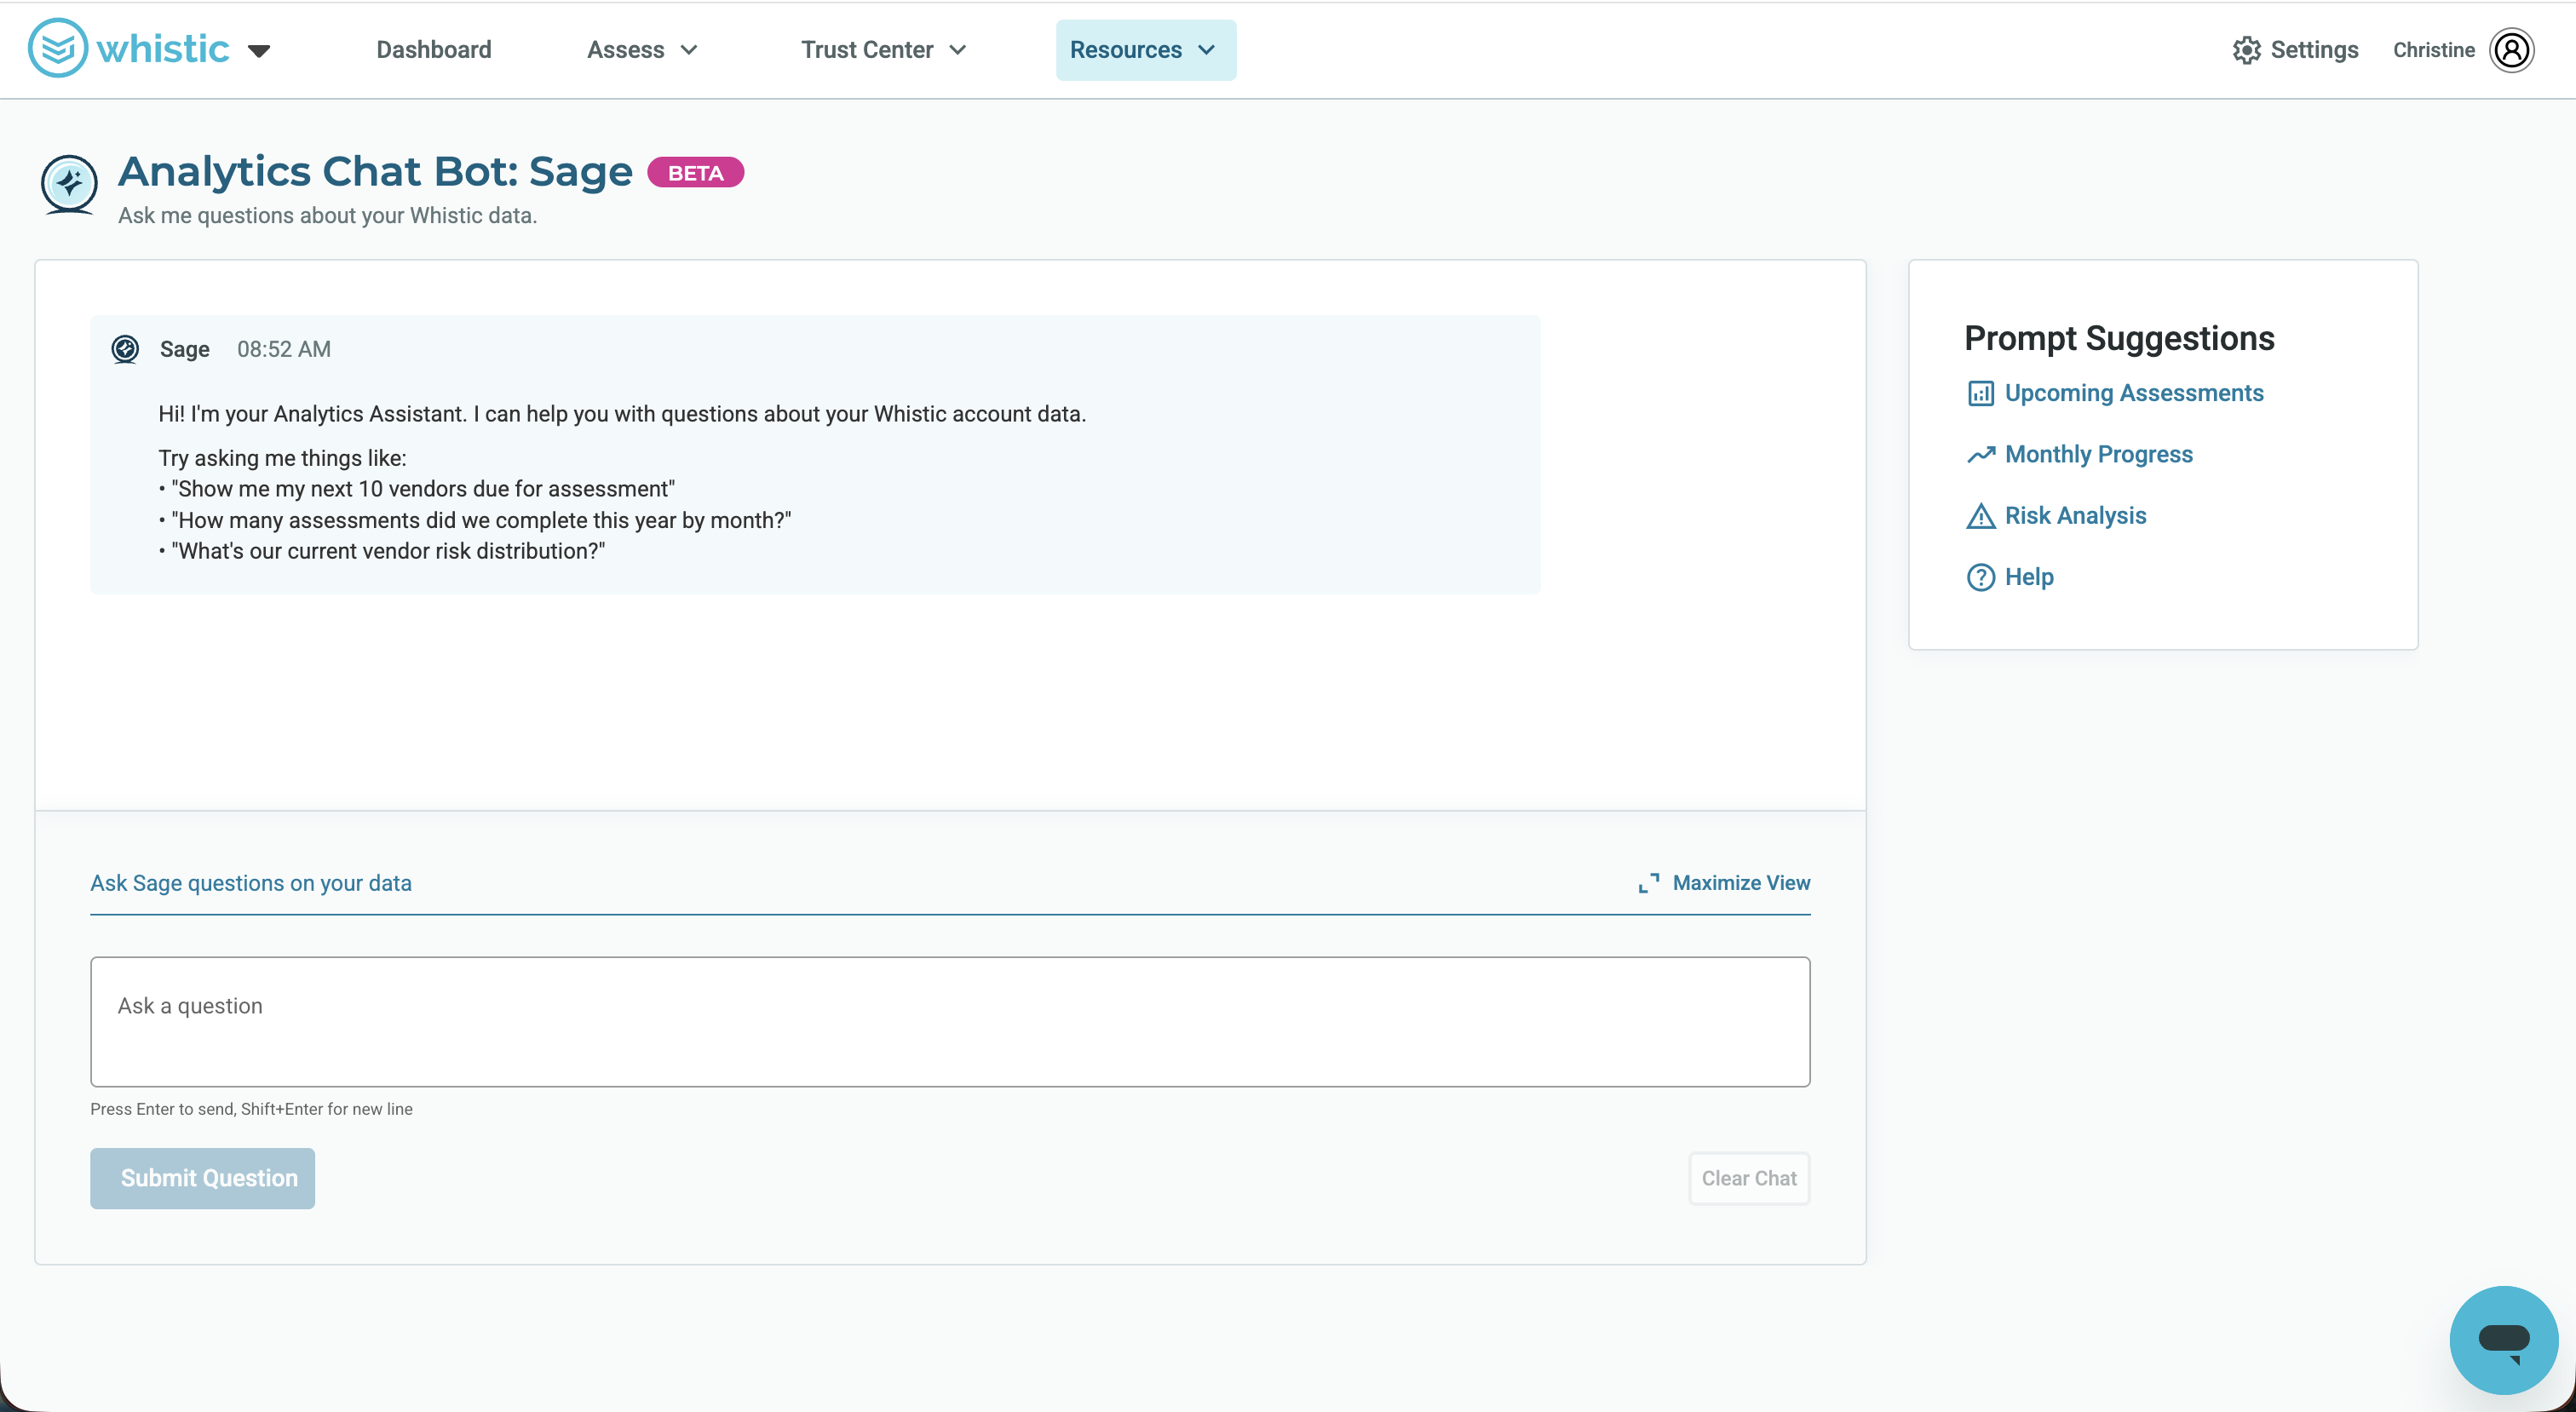Click the Maximize View expand icon
Viewport: 2576px width, 1412px height.
coord(1648,883)
